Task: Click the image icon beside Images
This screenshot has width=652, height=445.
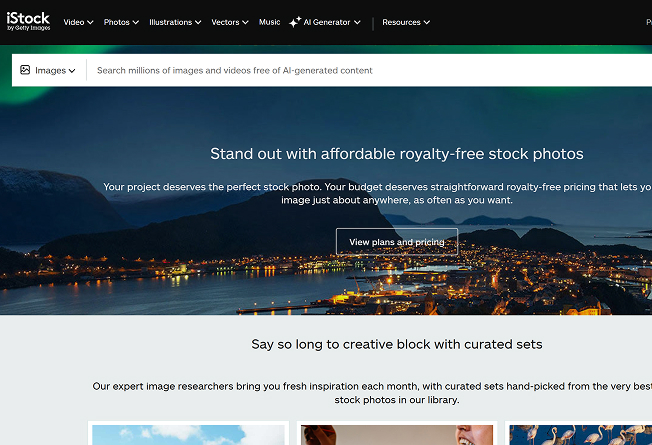Action: [x=25, y=70]
